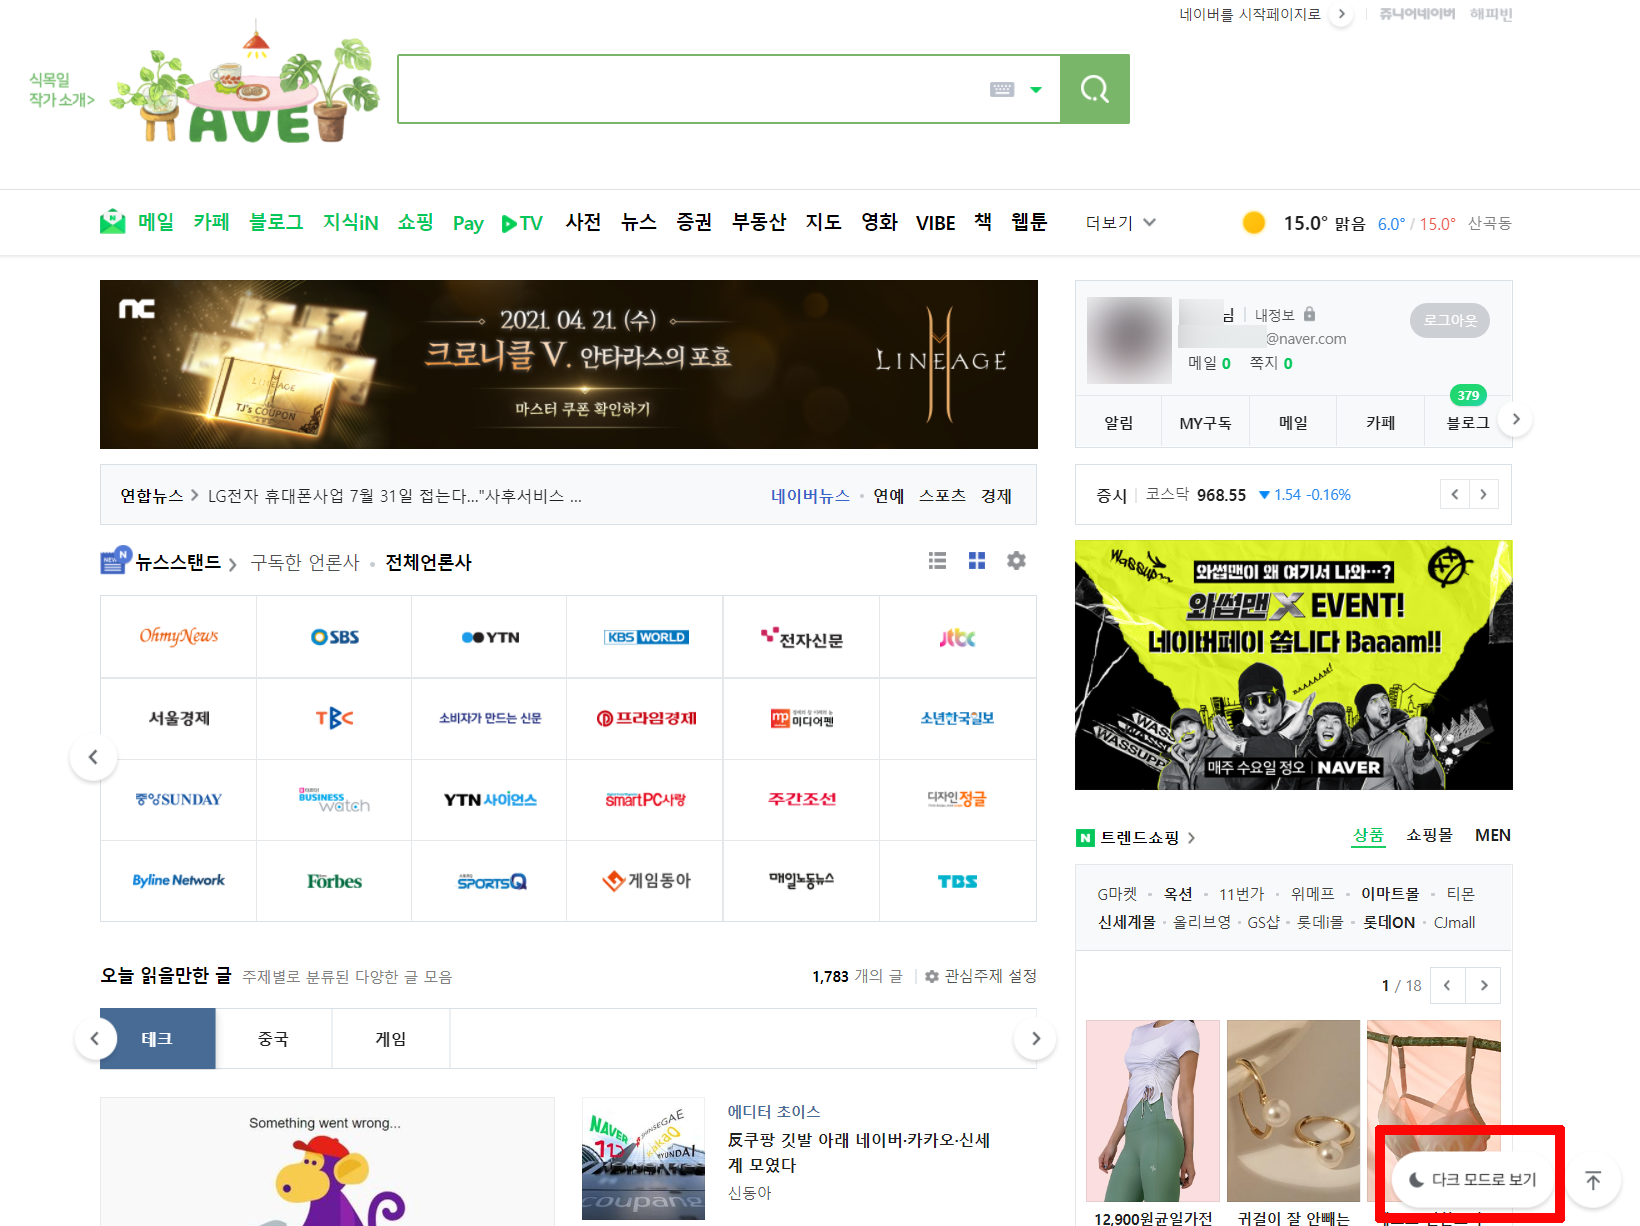
Task: Switch news stand to list view icon
Action: (937, 561)
